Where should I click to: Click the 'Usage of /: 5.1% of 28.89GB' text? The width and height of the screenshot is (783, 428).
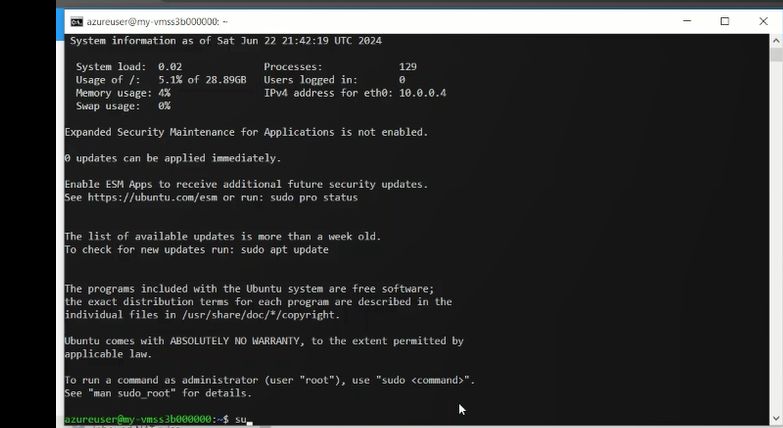coord(161,79)
